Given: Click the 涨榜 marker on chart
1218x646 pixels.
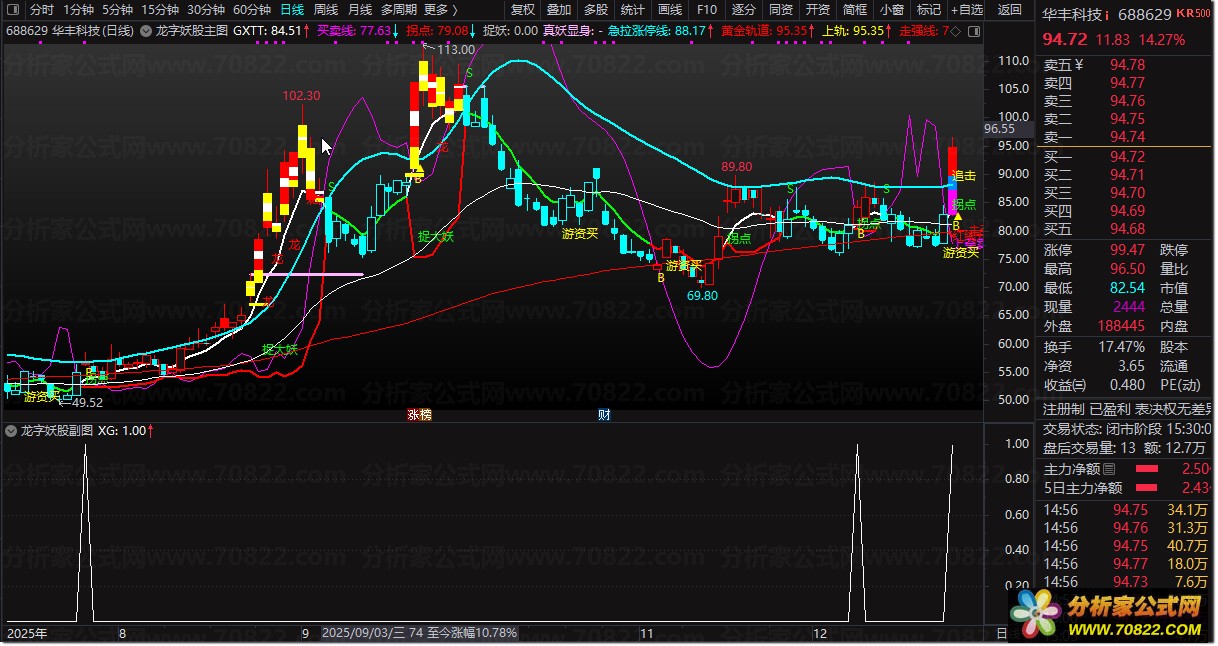Looking at the screenshot, I should coord(419,415).
